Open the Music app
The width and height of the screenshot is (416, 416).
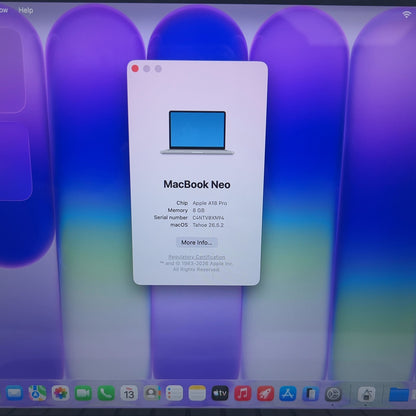[x=243, y=393]
